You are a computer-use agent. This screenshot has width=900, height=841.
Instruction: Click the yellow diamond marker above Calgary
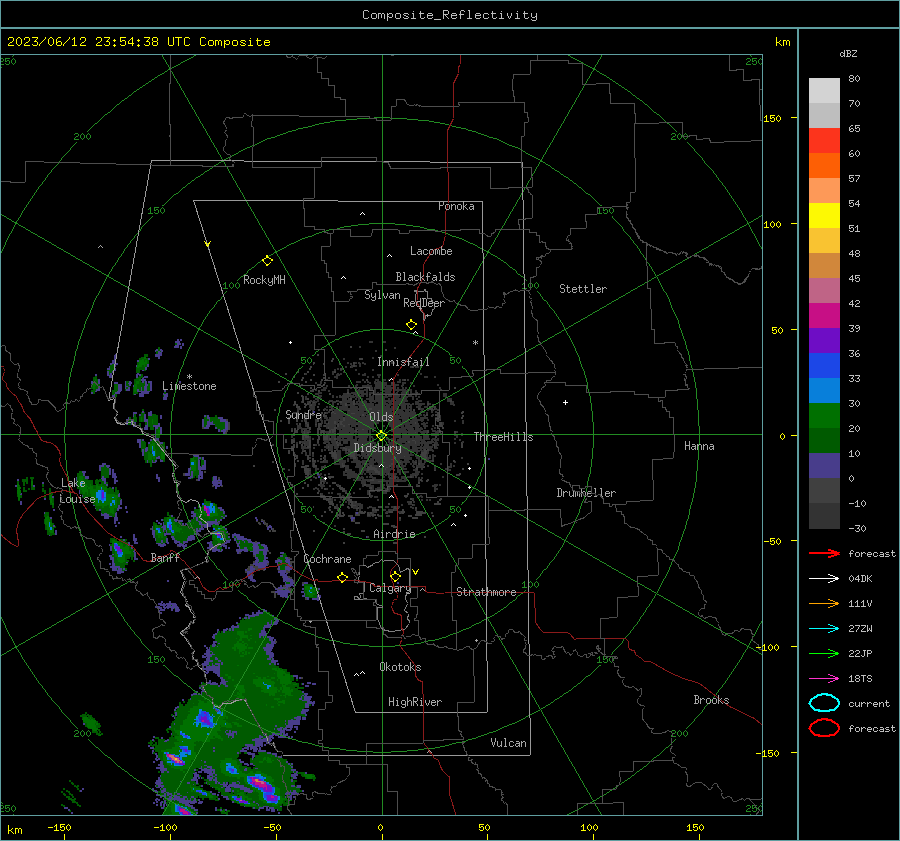click(395, 576)
